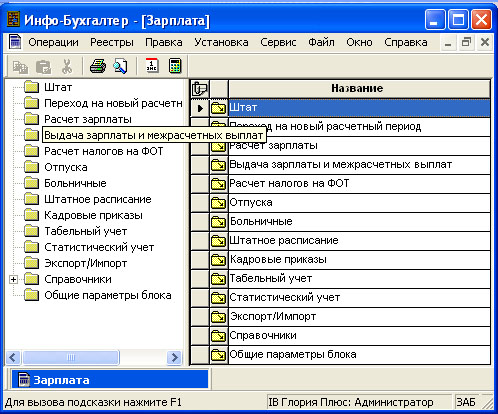Expand the Справочники tree node
Image resolution: width=498 pixels, height=414 pixels.
click(x=13, y=279)
